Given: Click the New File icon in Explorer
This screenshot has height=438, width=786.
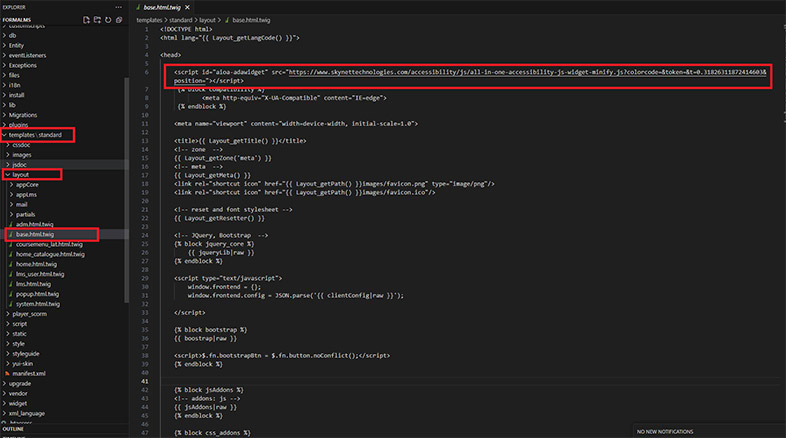Looking at the screenshot, I should [x=86, y=20].
